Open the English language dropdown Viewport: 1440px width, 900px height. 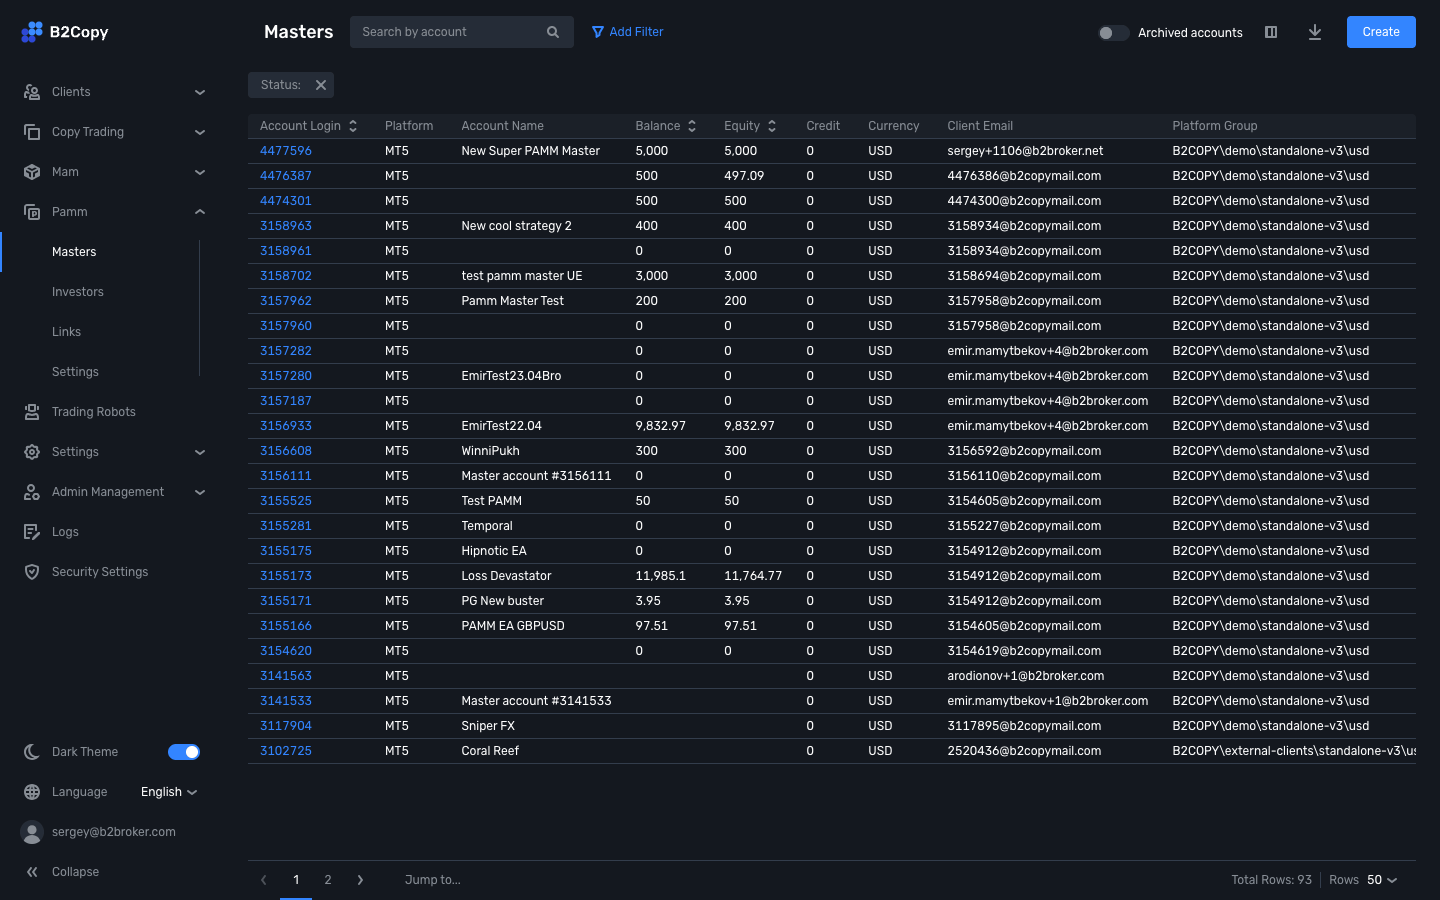coord(169,792)
